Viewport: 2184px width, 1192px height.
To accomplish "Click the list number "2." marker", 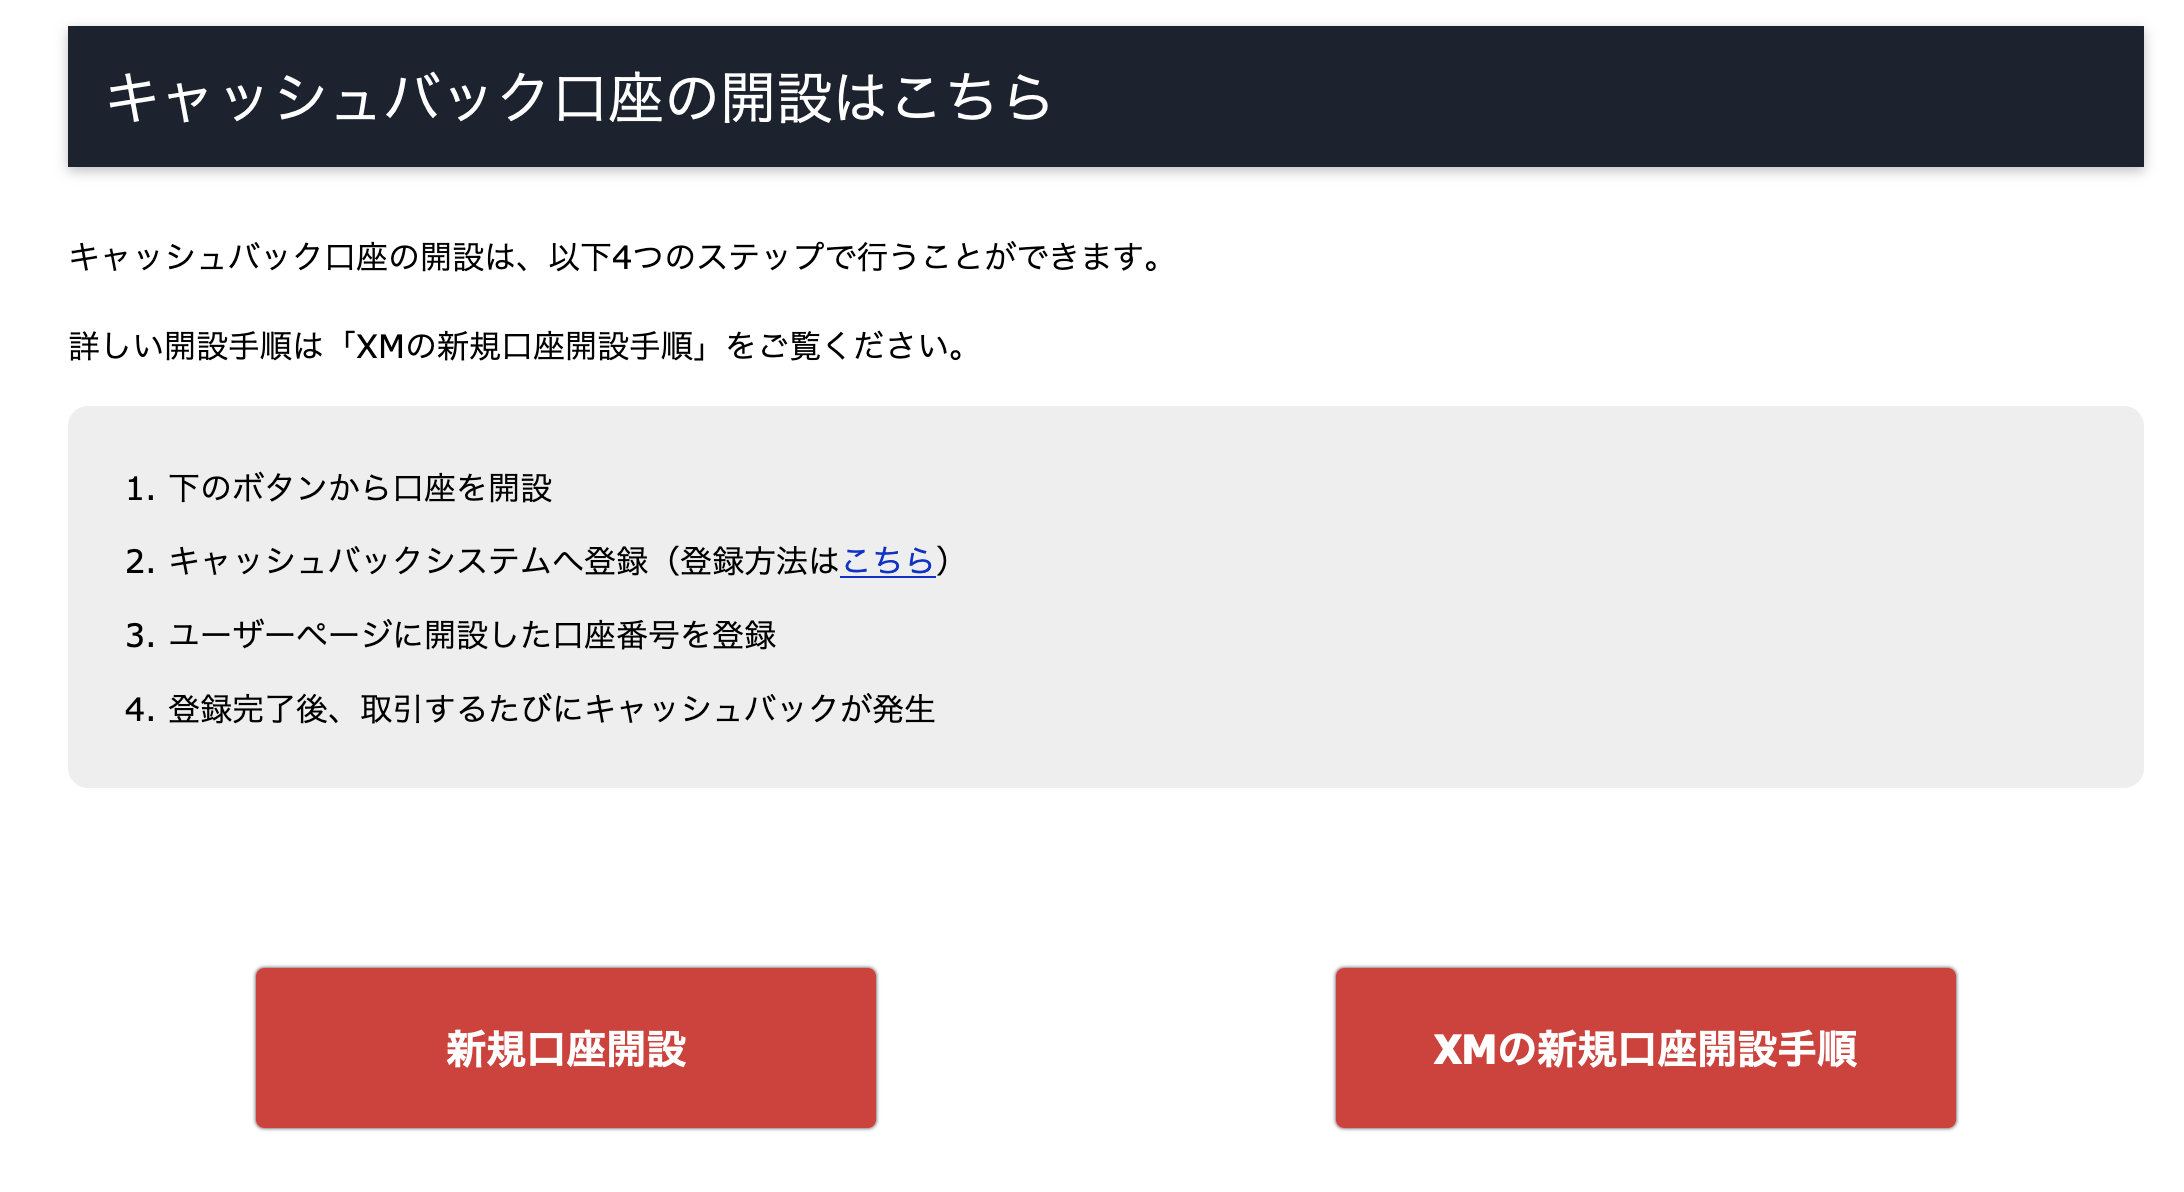I will 140,562.
